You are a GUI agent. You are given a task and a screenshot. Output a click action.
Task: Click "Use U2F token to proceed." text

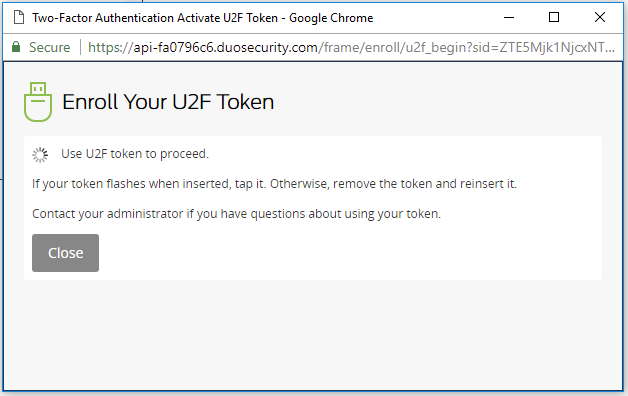coord(135,154)
